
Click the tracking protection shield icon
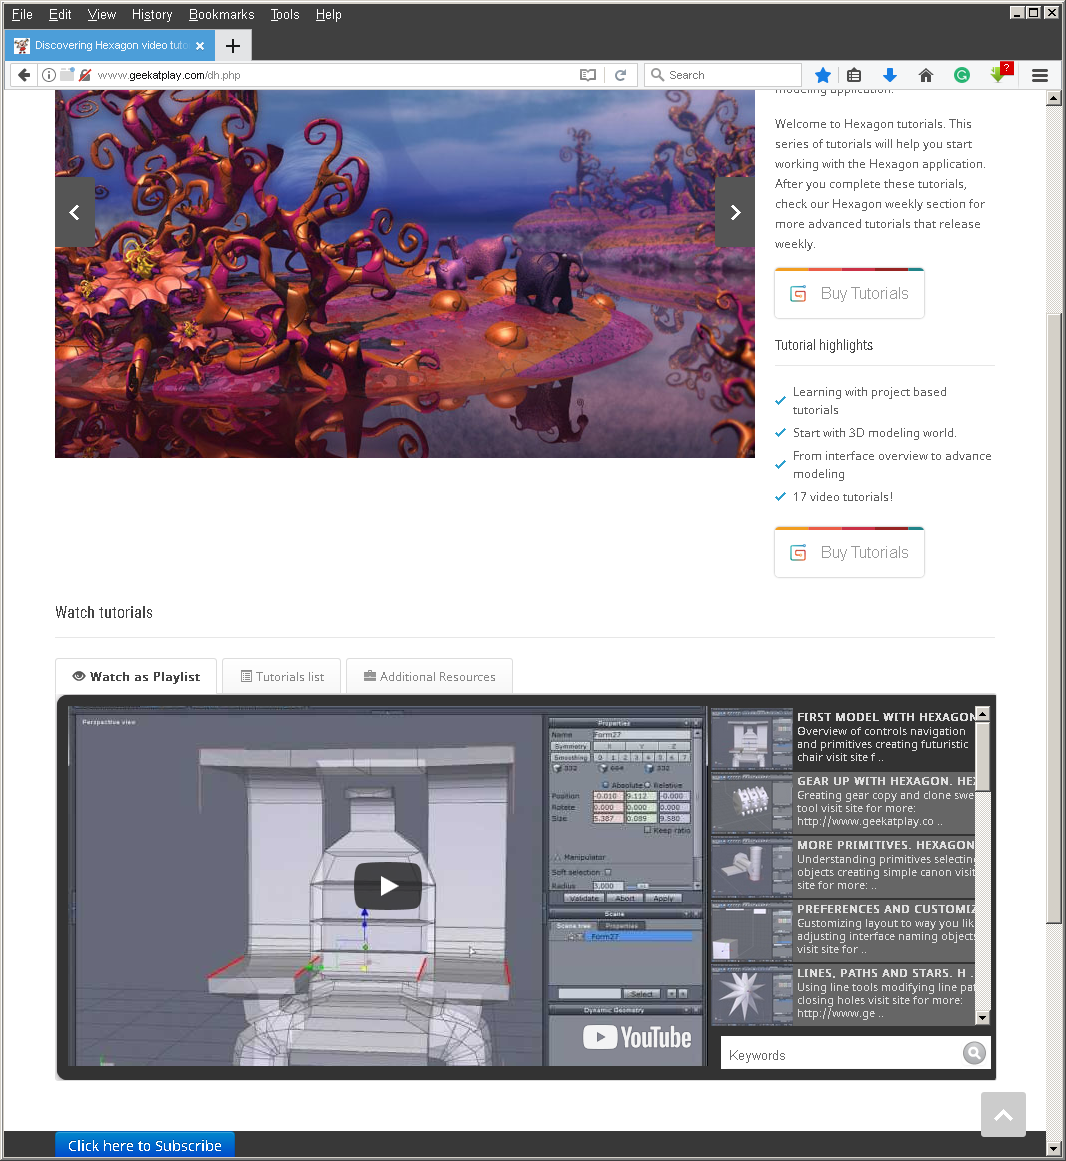[85, 75]
